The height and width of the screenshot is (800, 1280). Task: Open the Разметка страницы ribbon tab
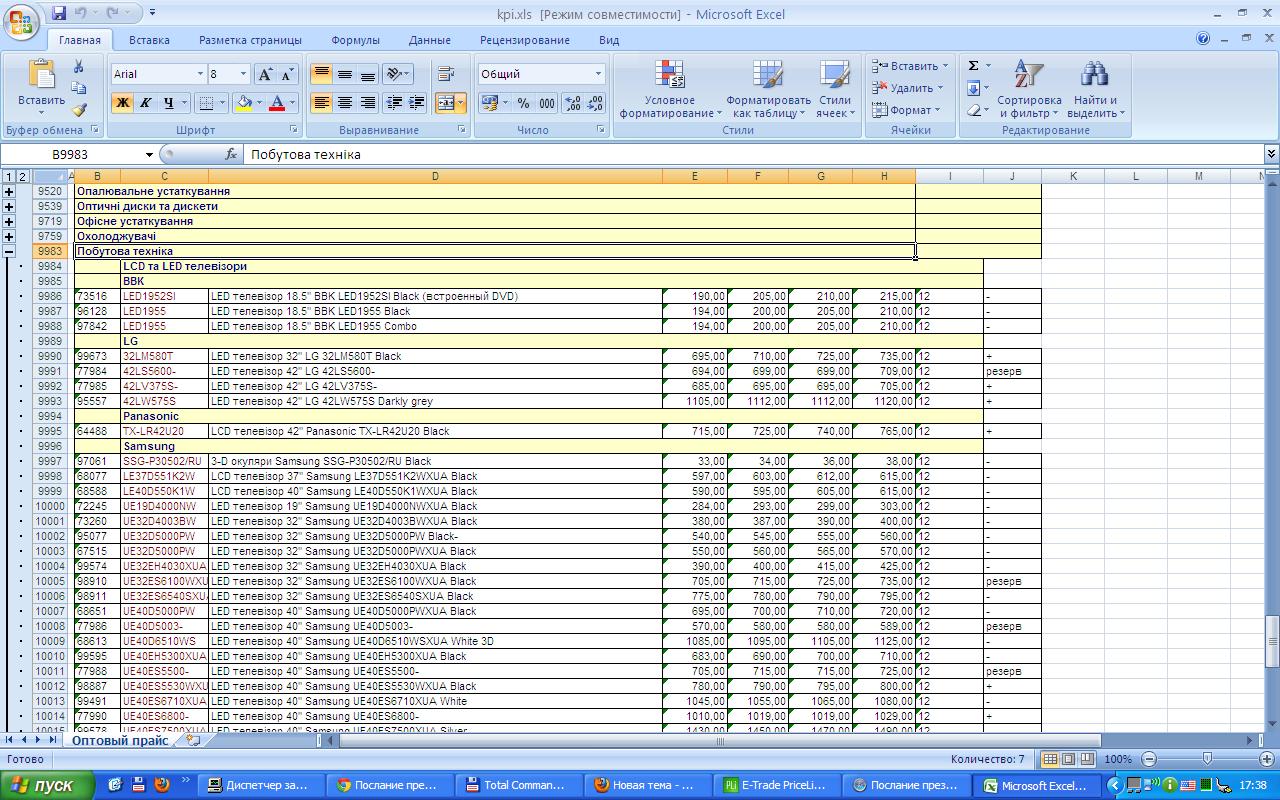click(x=250, y=40)
